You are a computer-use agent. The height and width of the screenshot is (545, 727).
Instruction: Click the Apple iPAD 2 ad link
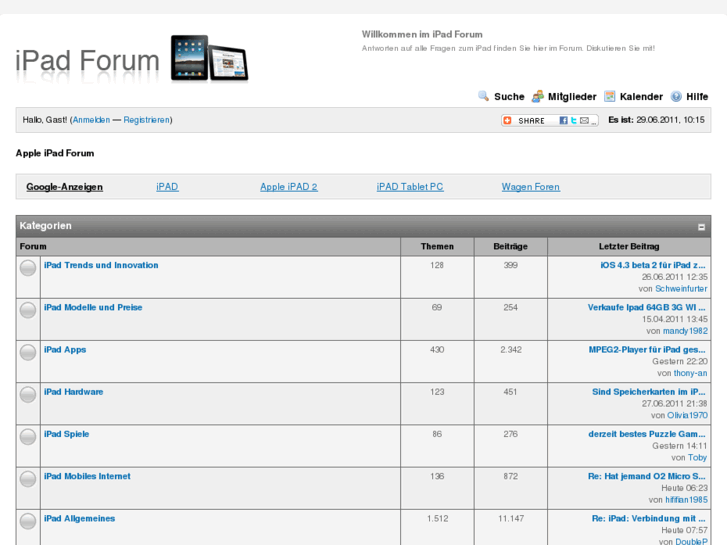(288, 187)
